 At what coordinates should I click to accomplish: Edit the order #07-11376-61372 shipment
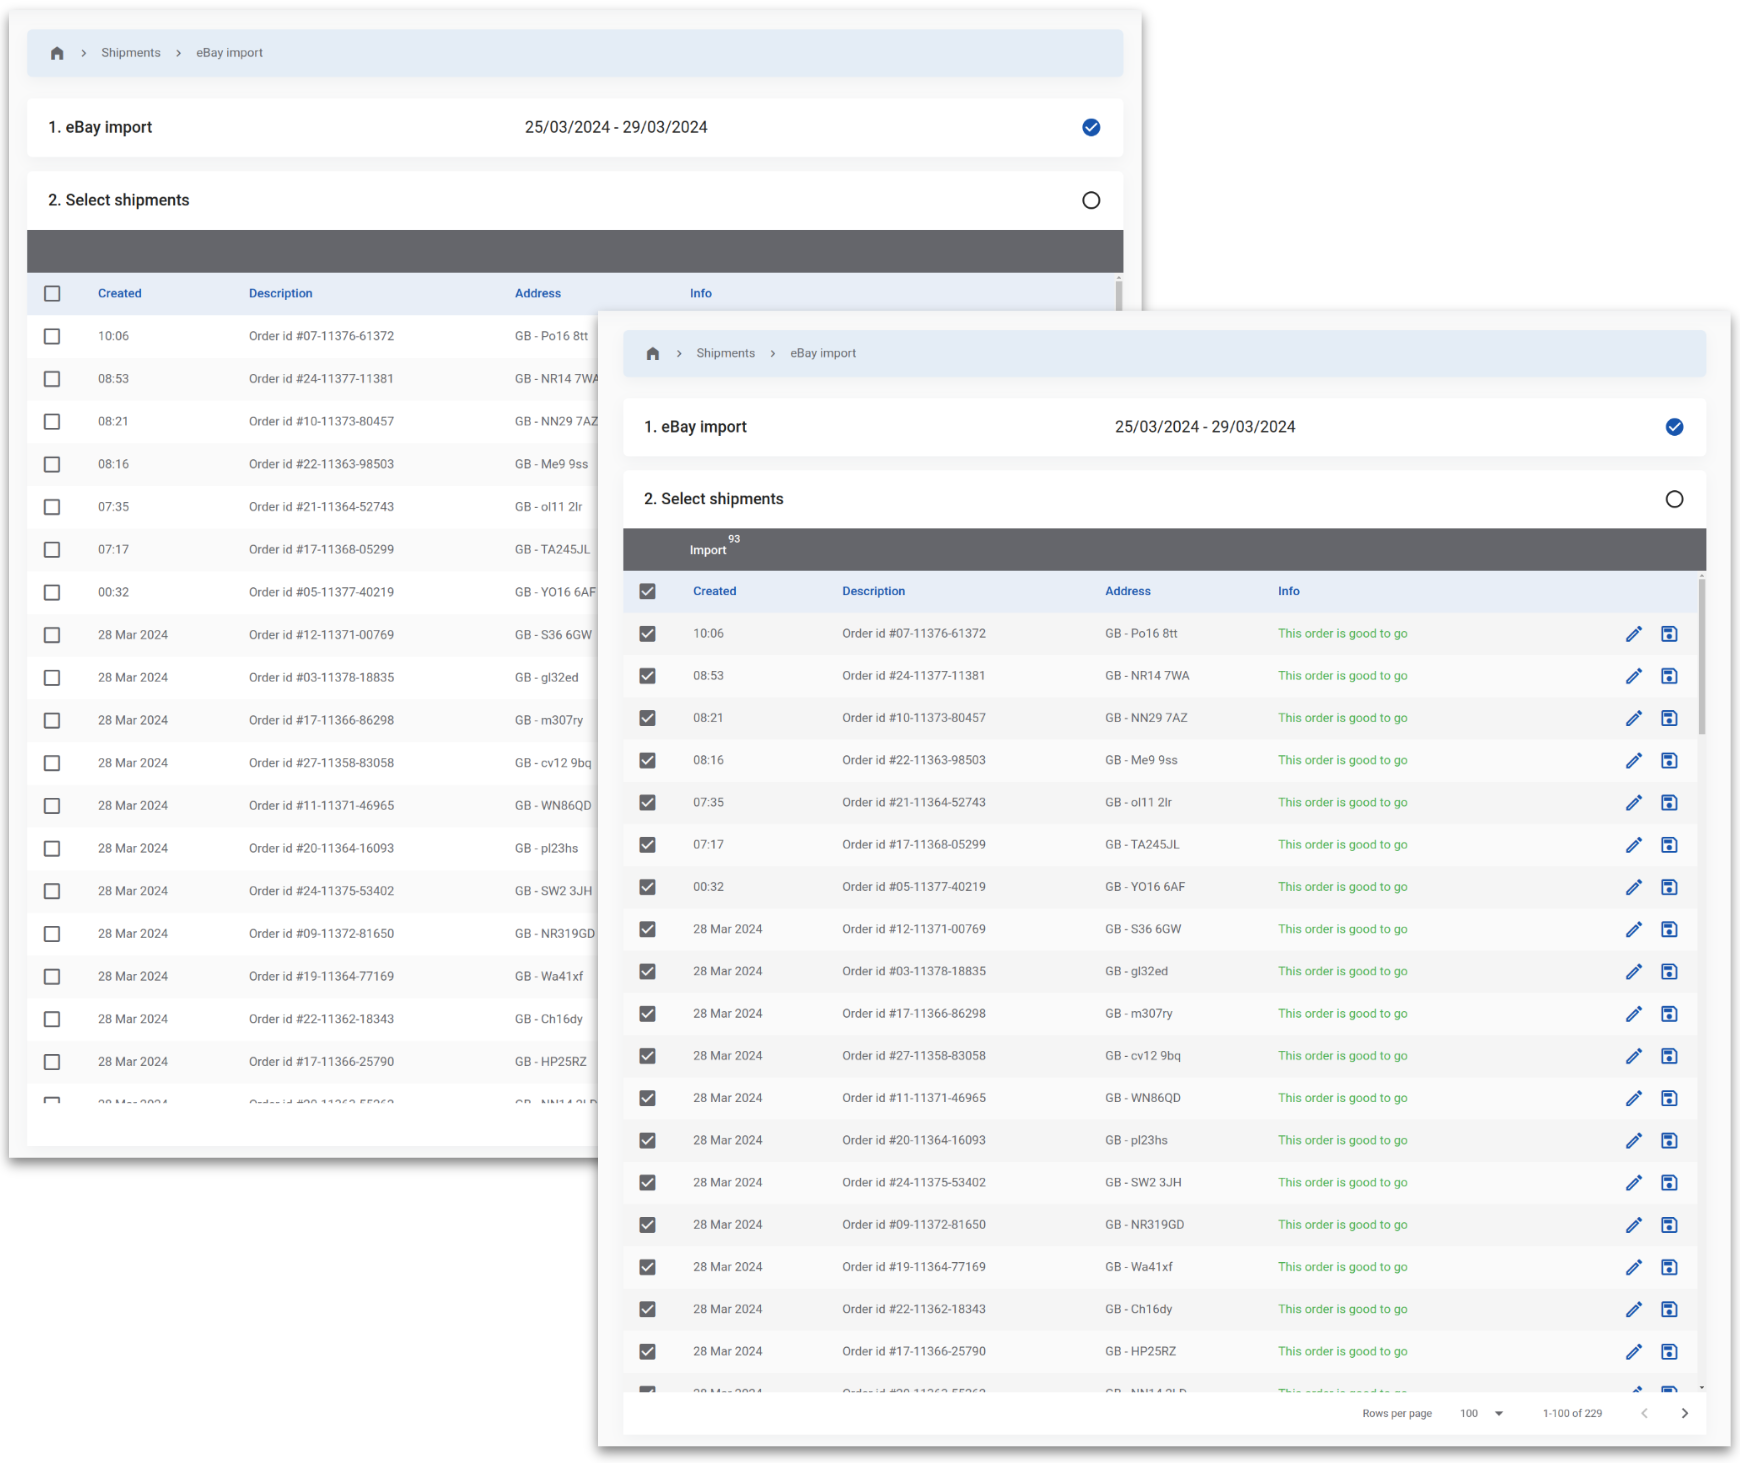(x=1635, y=633)
